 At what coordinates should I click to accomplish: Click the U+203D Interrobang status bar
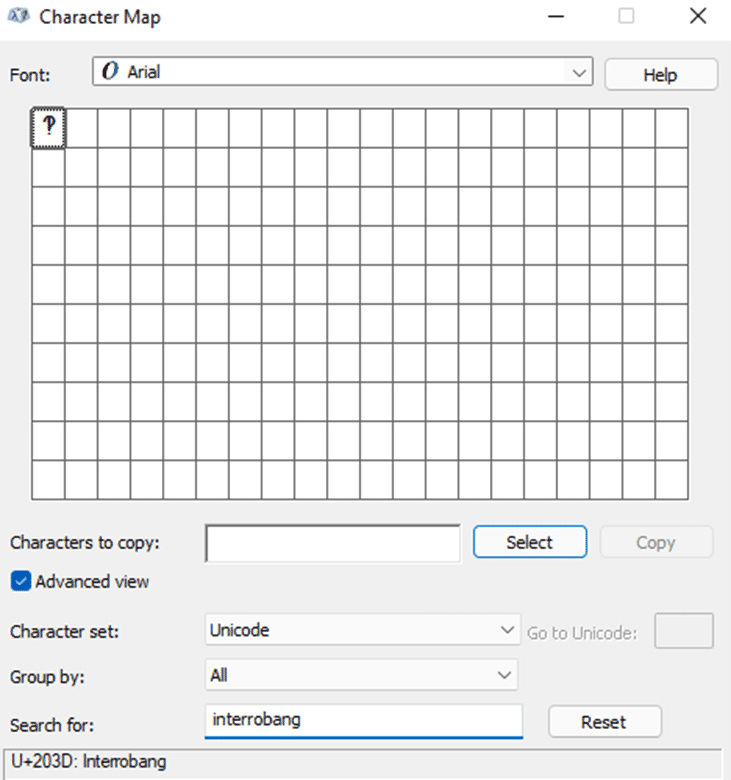click(x=362, y=762)
